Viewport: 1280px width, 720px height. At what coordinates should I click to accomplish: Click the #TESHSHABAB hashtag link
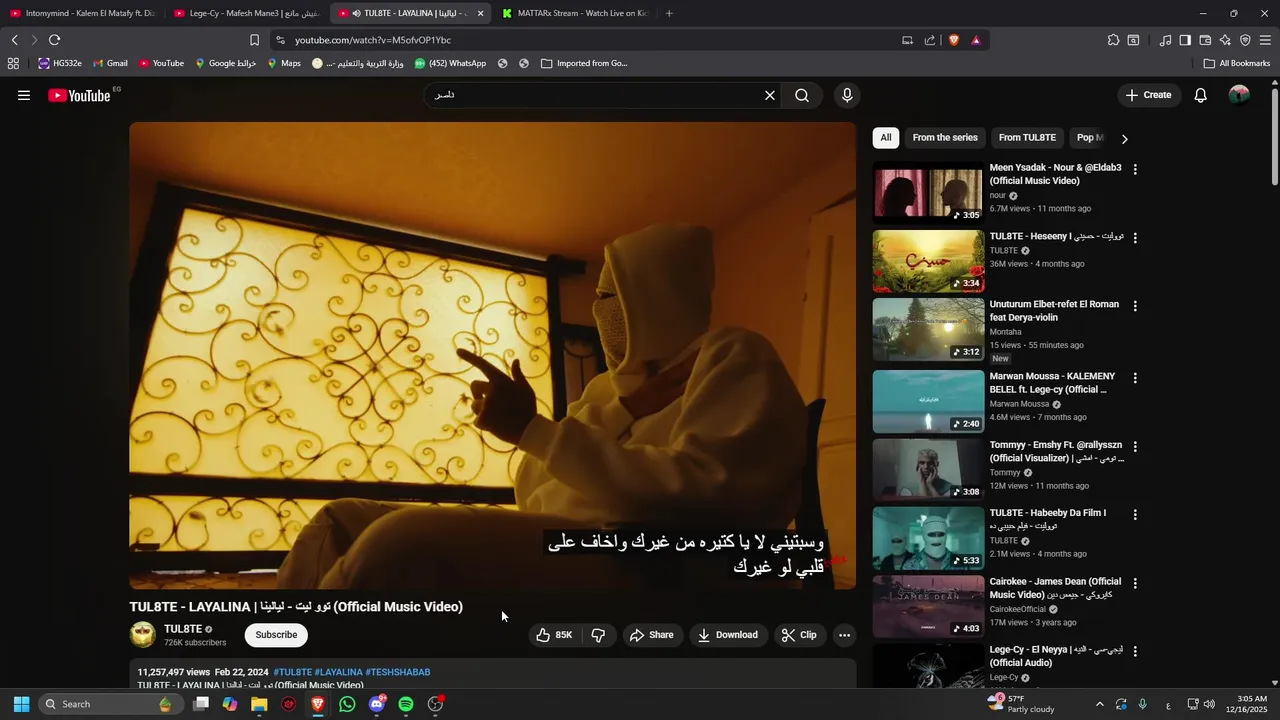pos(398,672)
